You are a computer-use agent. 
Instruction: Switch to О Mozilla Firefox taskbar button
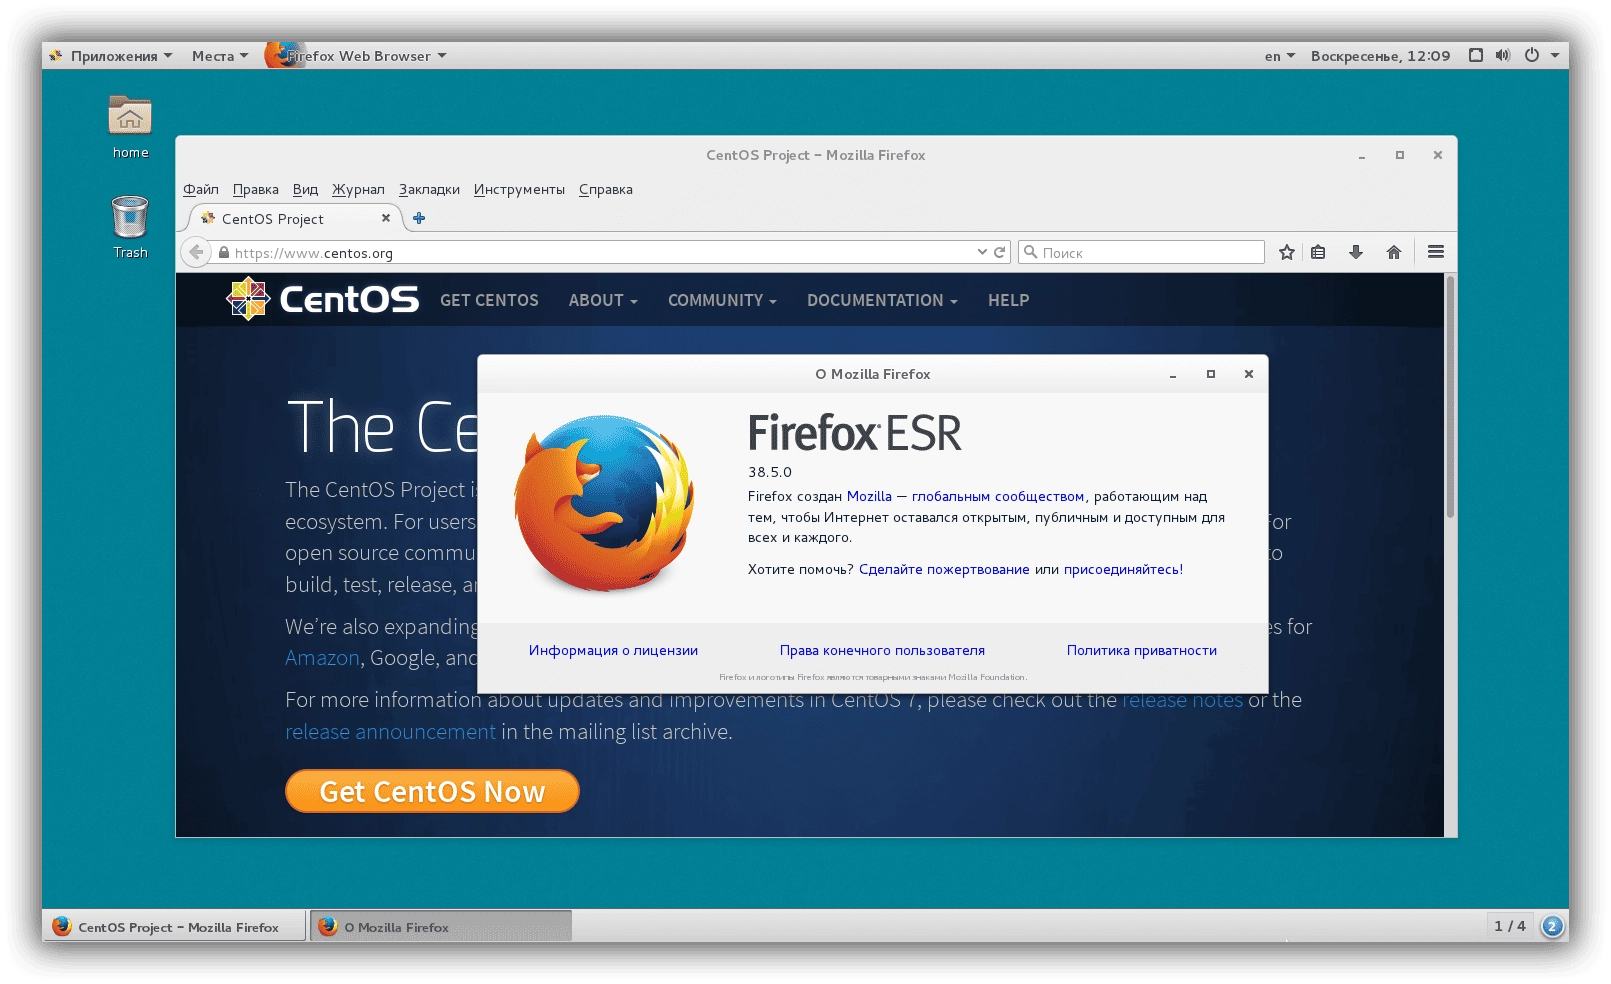click(x=441, y=926)
